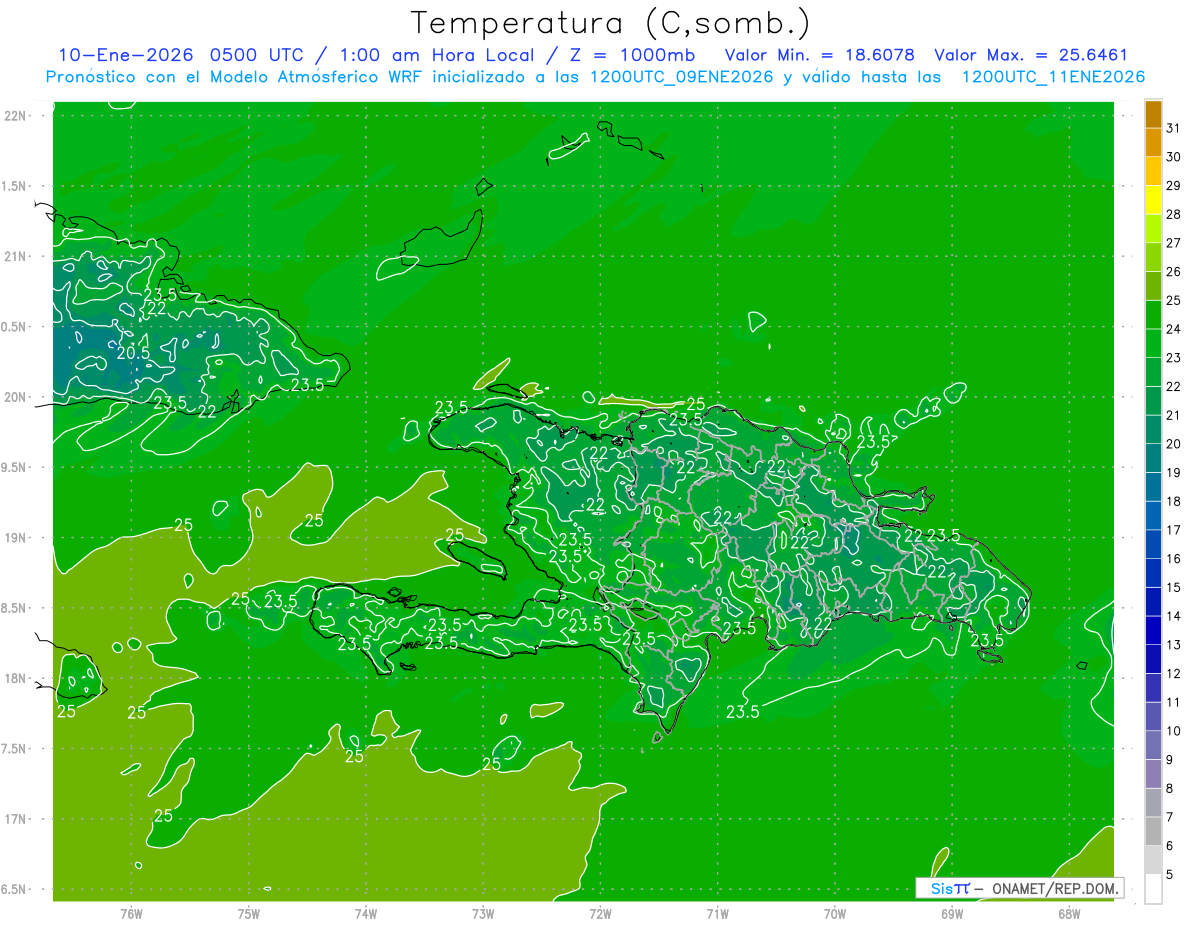This screenshot has height=927, width=1200.
Task: Click the '75W' longitude axis label
Action: pos(249,914)
